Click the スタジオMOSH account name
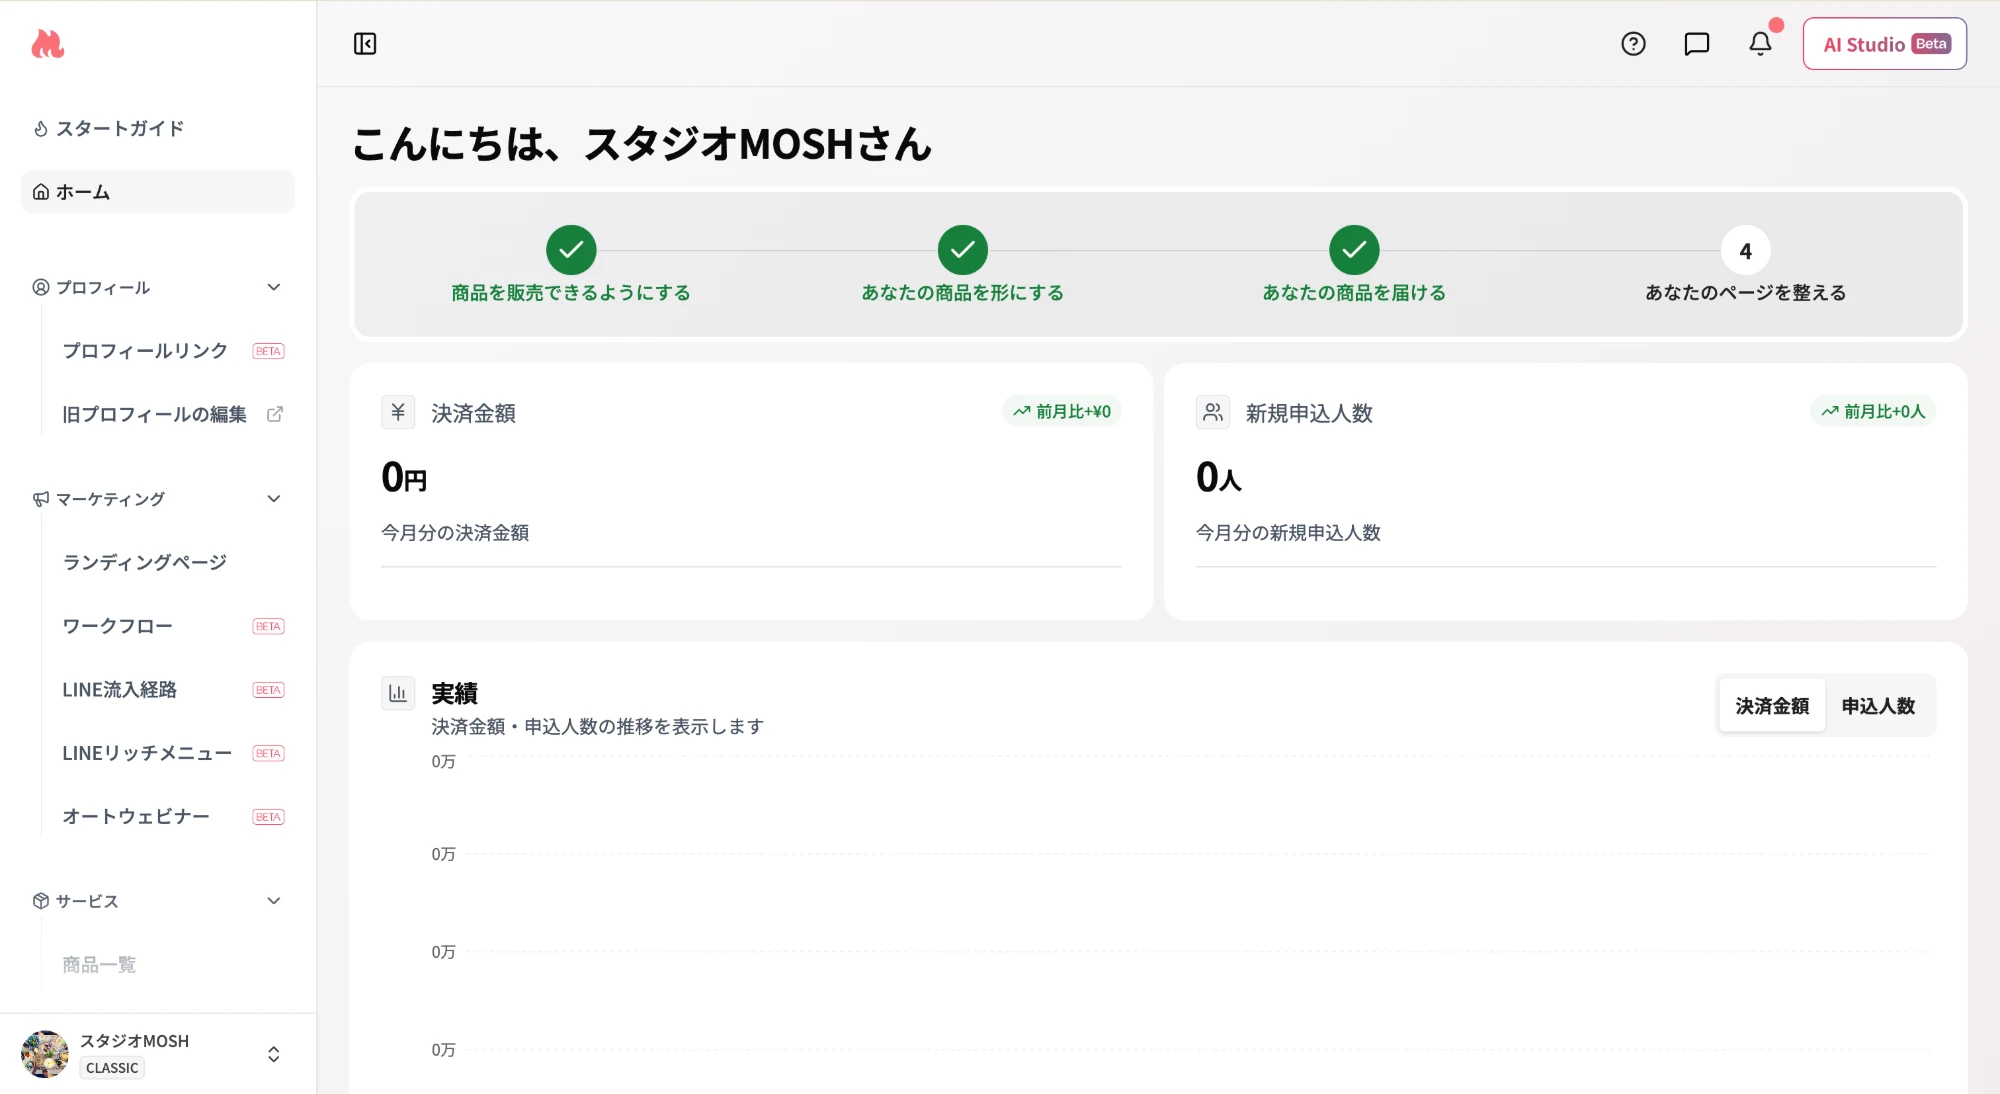The height and width of the screenshot is (1094, 2000). coord(135,1041)
